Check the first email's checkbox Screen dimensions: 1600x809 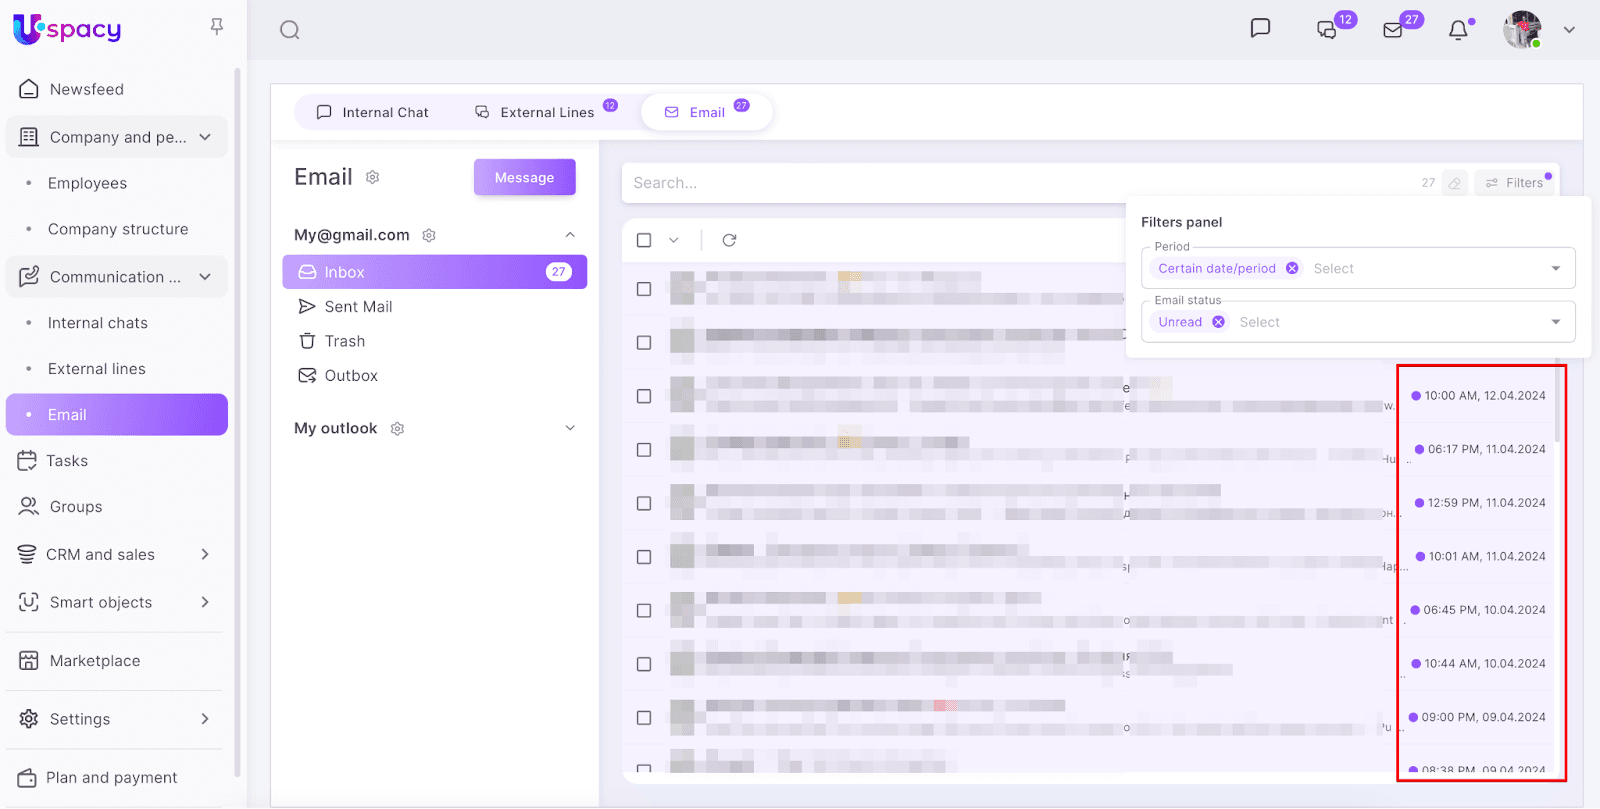tap(644, 289)
